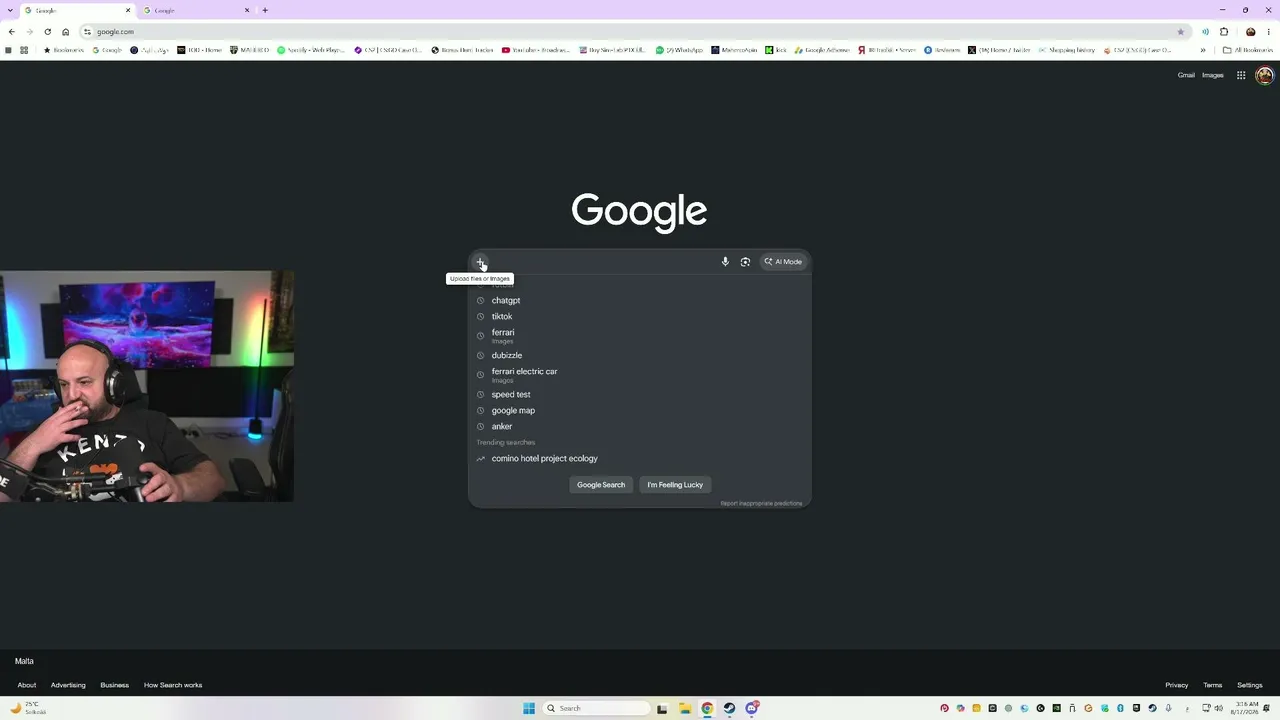Open the weather widget showing 75°C

tap(28, 708)
